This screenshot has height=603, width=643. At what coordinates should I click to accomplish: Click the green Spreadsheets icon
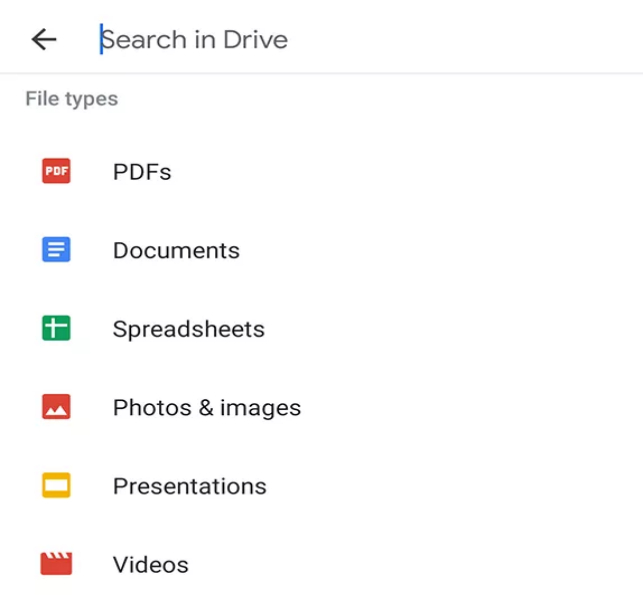(56, 328)
